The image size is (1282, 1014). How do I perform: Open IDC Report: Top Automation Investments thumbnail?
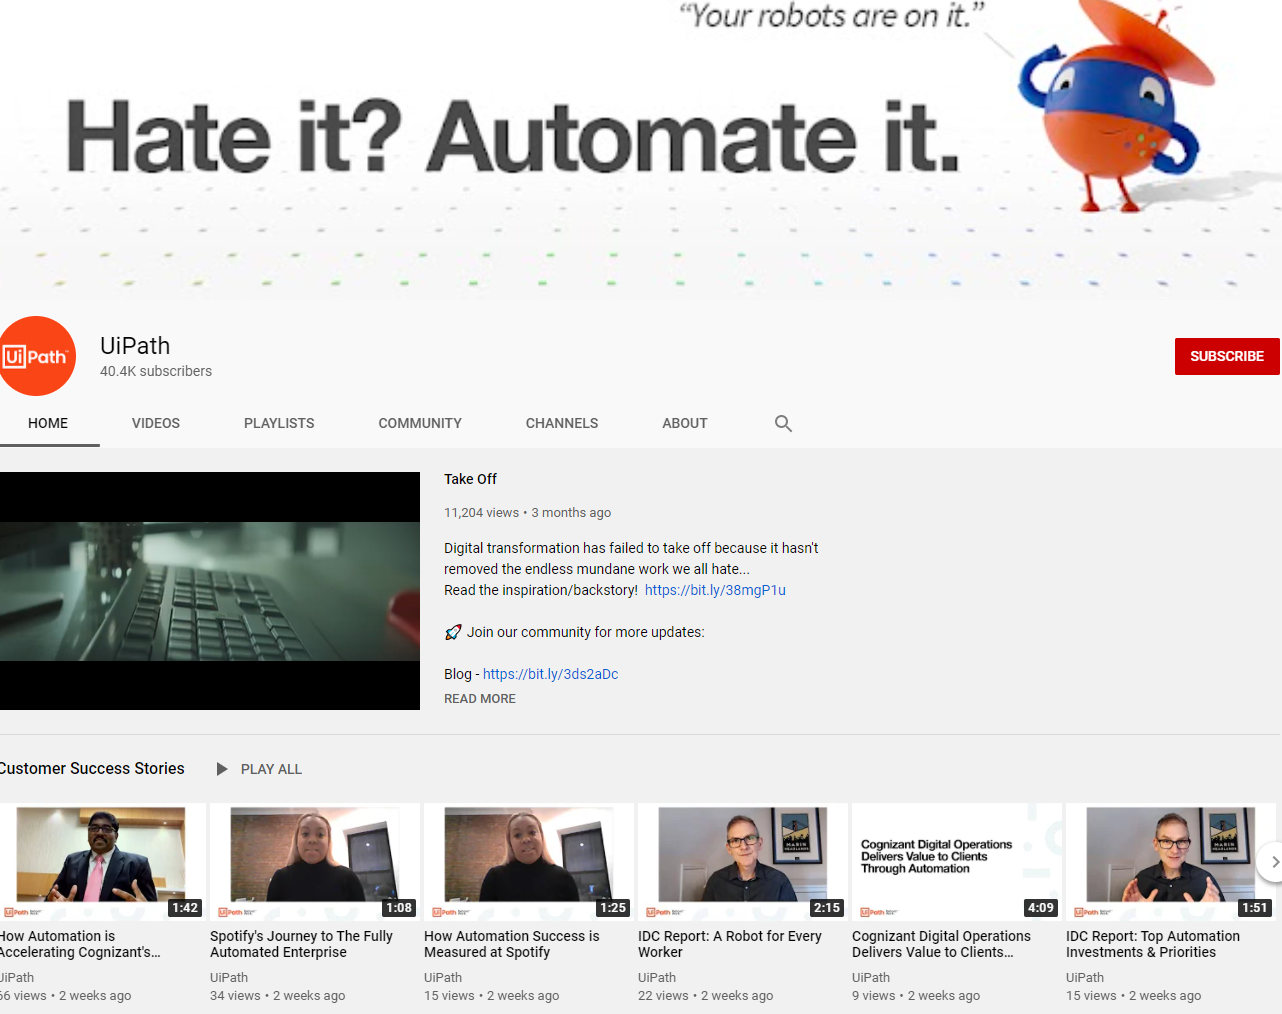pos(1170,860)
